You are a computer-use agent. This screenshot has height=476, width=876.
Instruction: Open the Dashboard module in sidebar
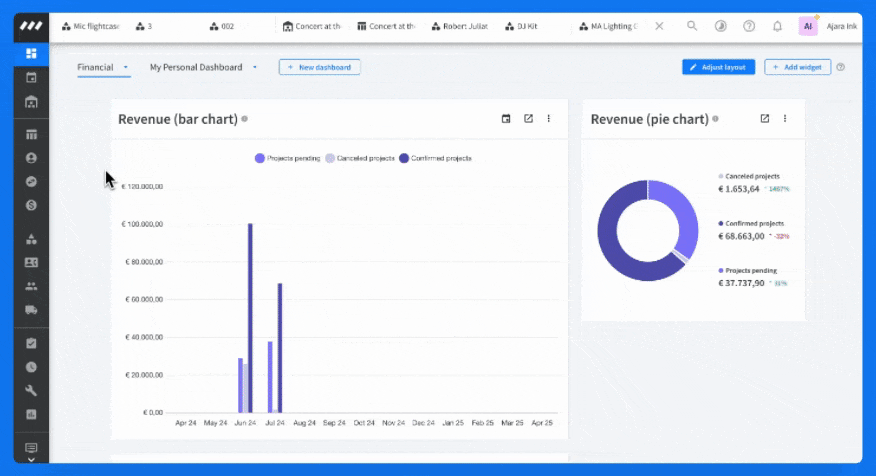[x=31, y=53]
